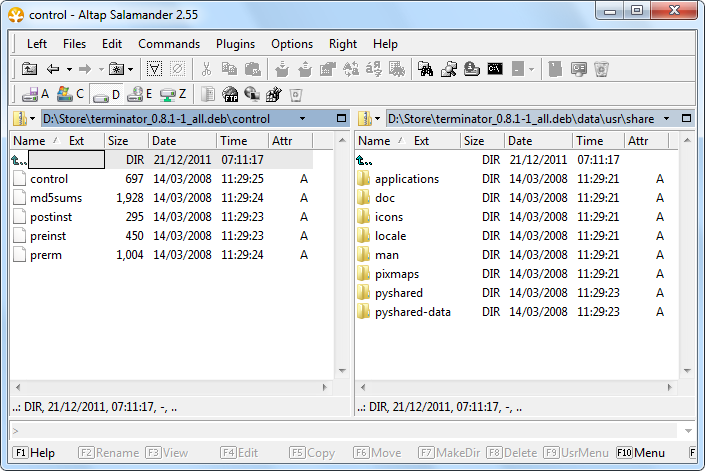
Task: Open the Forward history dropdown arrow
Action: coord(101,70)
